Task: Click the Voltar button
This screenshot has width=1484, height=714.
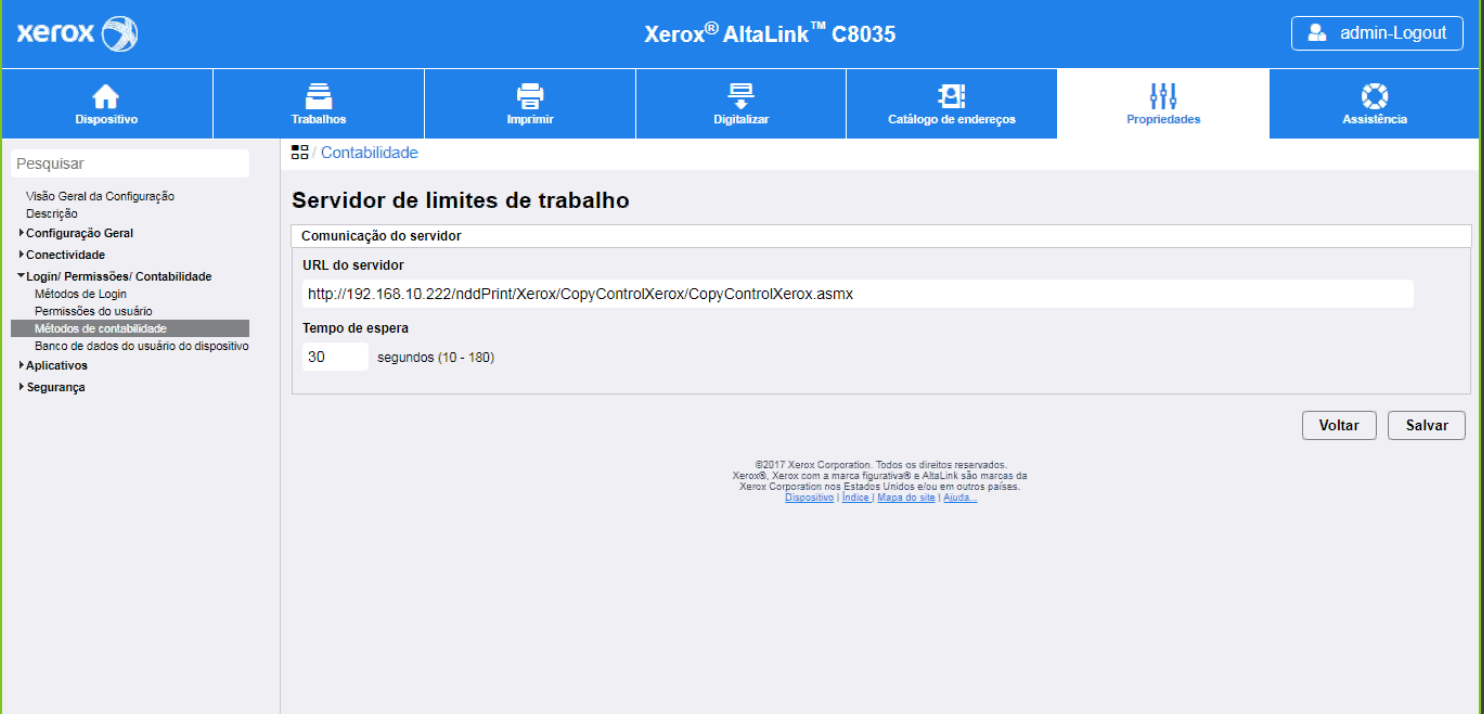Action: coord(1338,425)
